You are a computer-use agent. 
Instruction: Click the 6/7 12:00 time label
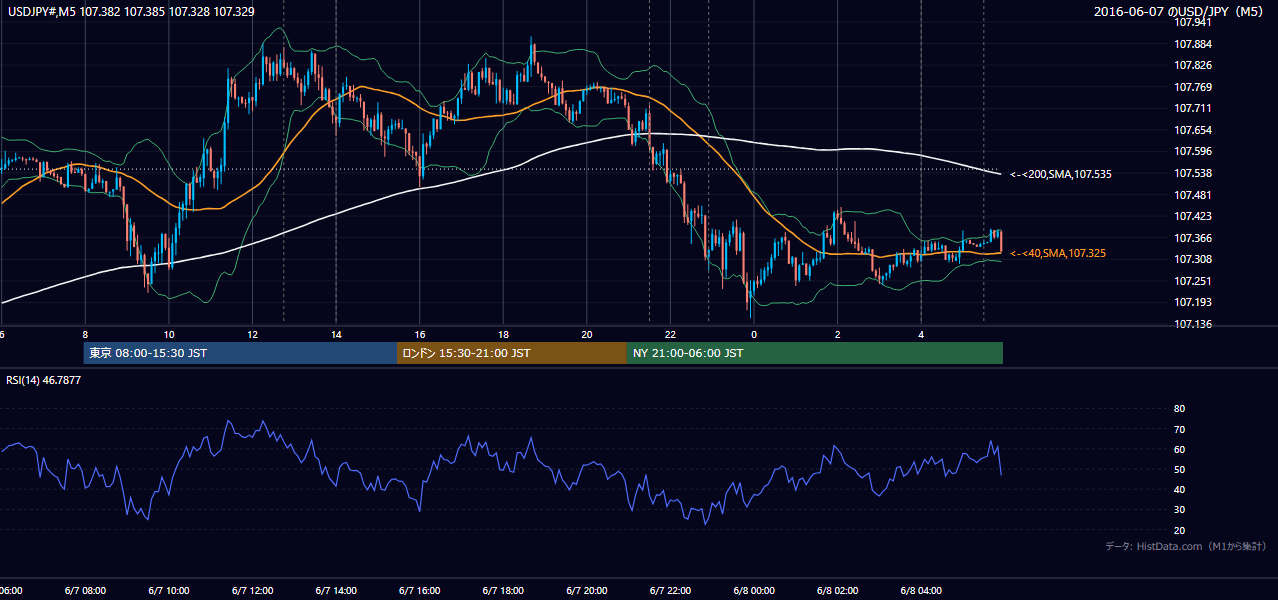(x=253, y=590)
